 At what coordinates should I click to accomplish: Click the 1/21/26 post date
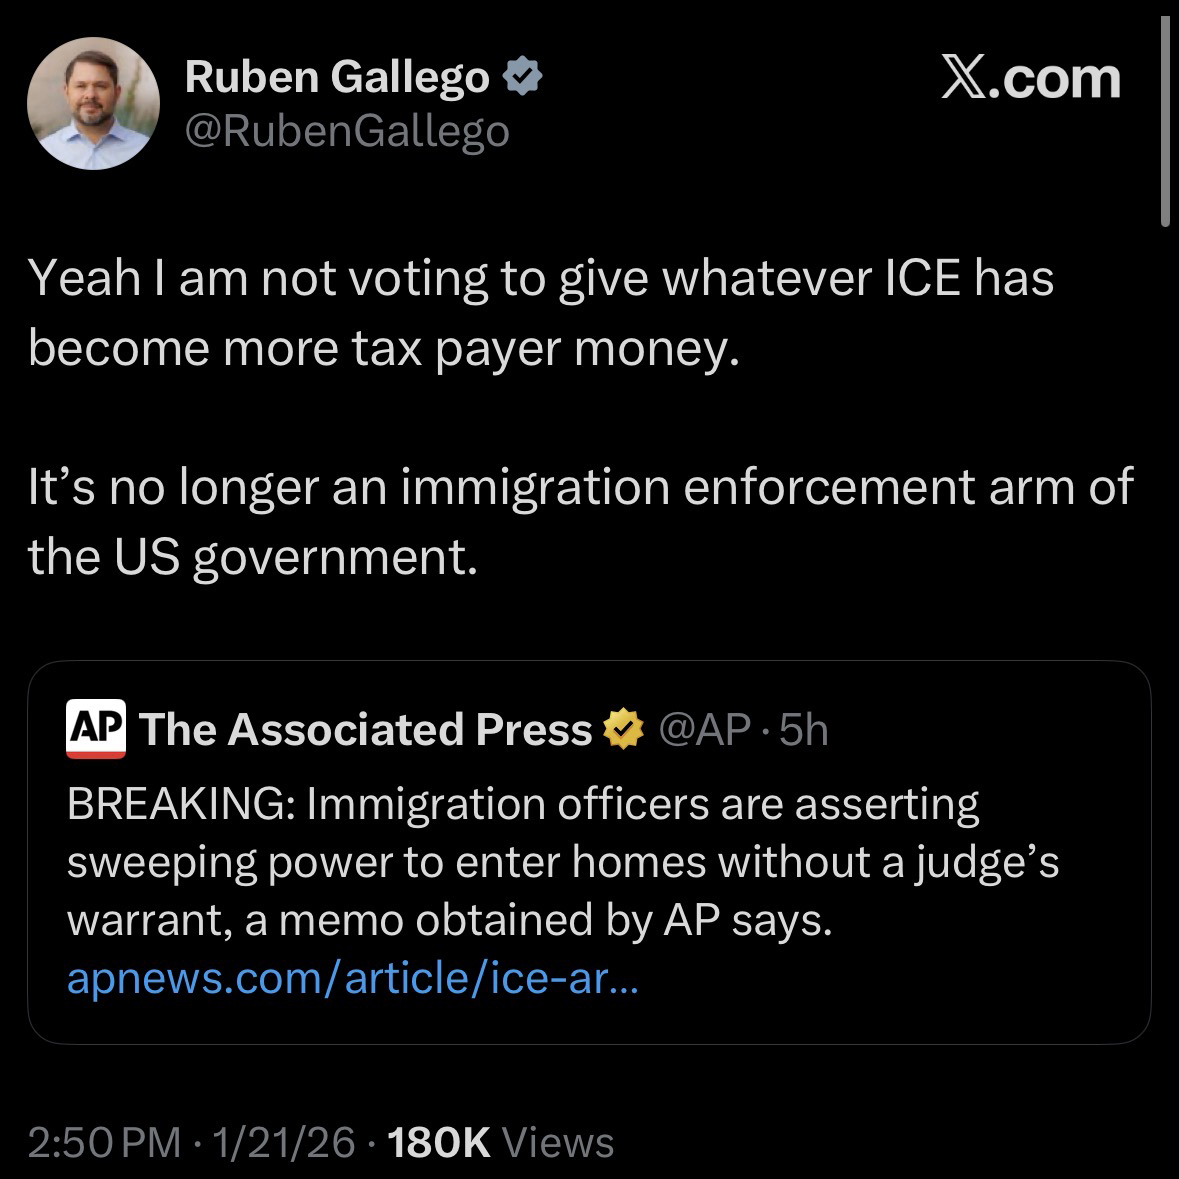[x=283, y=1142]
